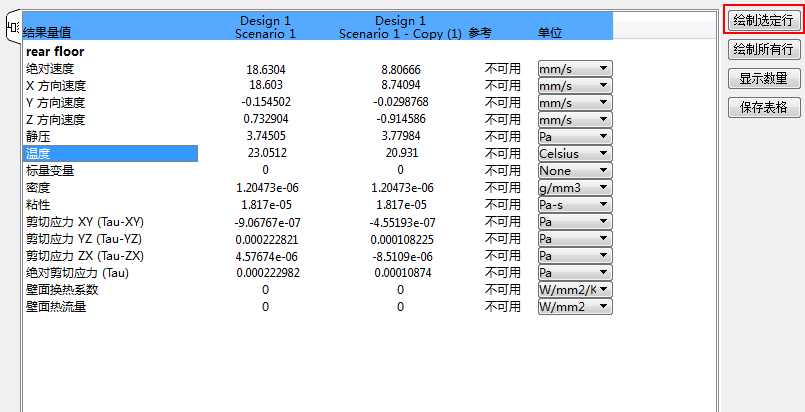Open the W/mm2 dropdown for 壁面热流量
This screenshot has width=805, height=412.
tap(575, 306)
